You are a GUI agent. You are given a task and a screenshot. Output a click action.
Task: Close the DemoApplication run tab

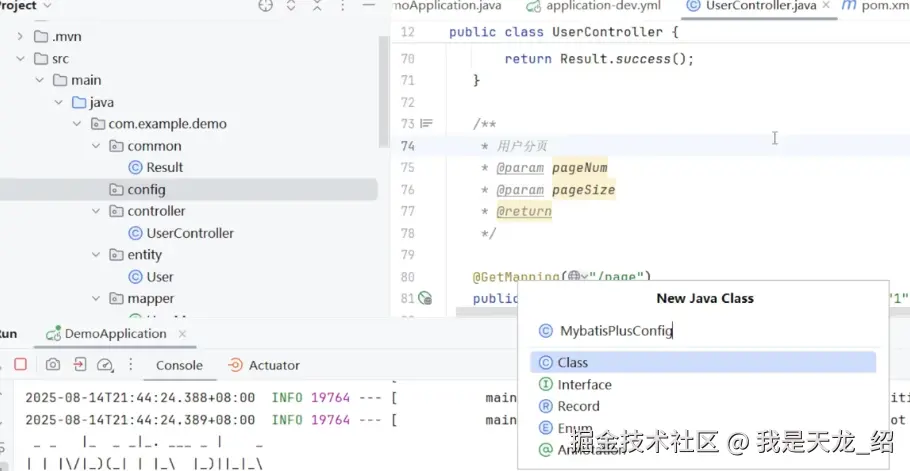click(182, 334)
